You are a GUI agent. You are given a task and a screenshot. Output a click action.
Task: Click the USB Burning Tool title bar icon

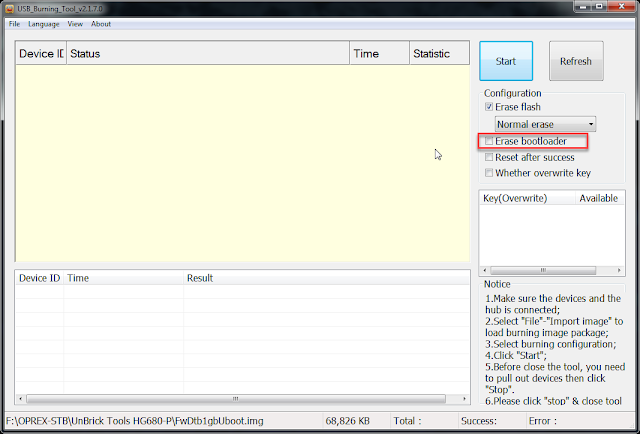[9, 8]
